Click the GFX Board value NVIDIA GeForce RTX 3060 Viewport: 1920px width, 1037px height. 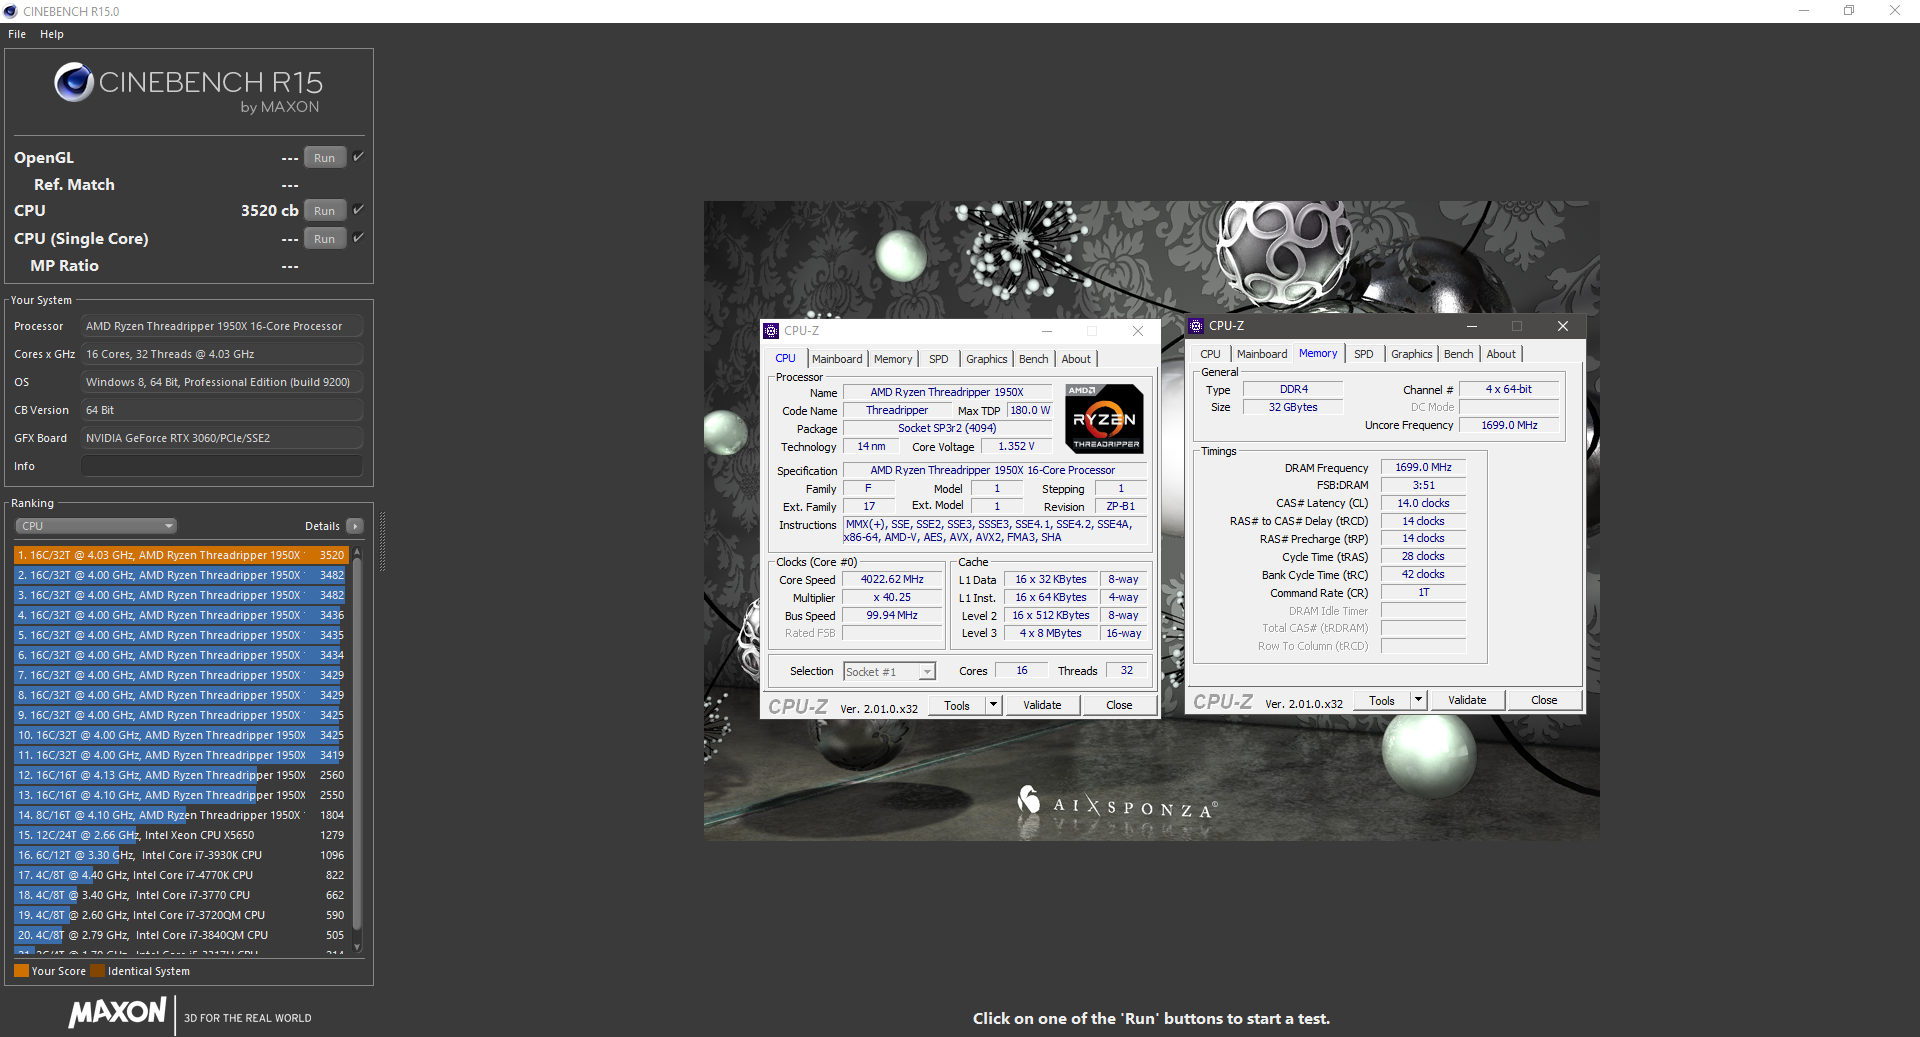222,438
